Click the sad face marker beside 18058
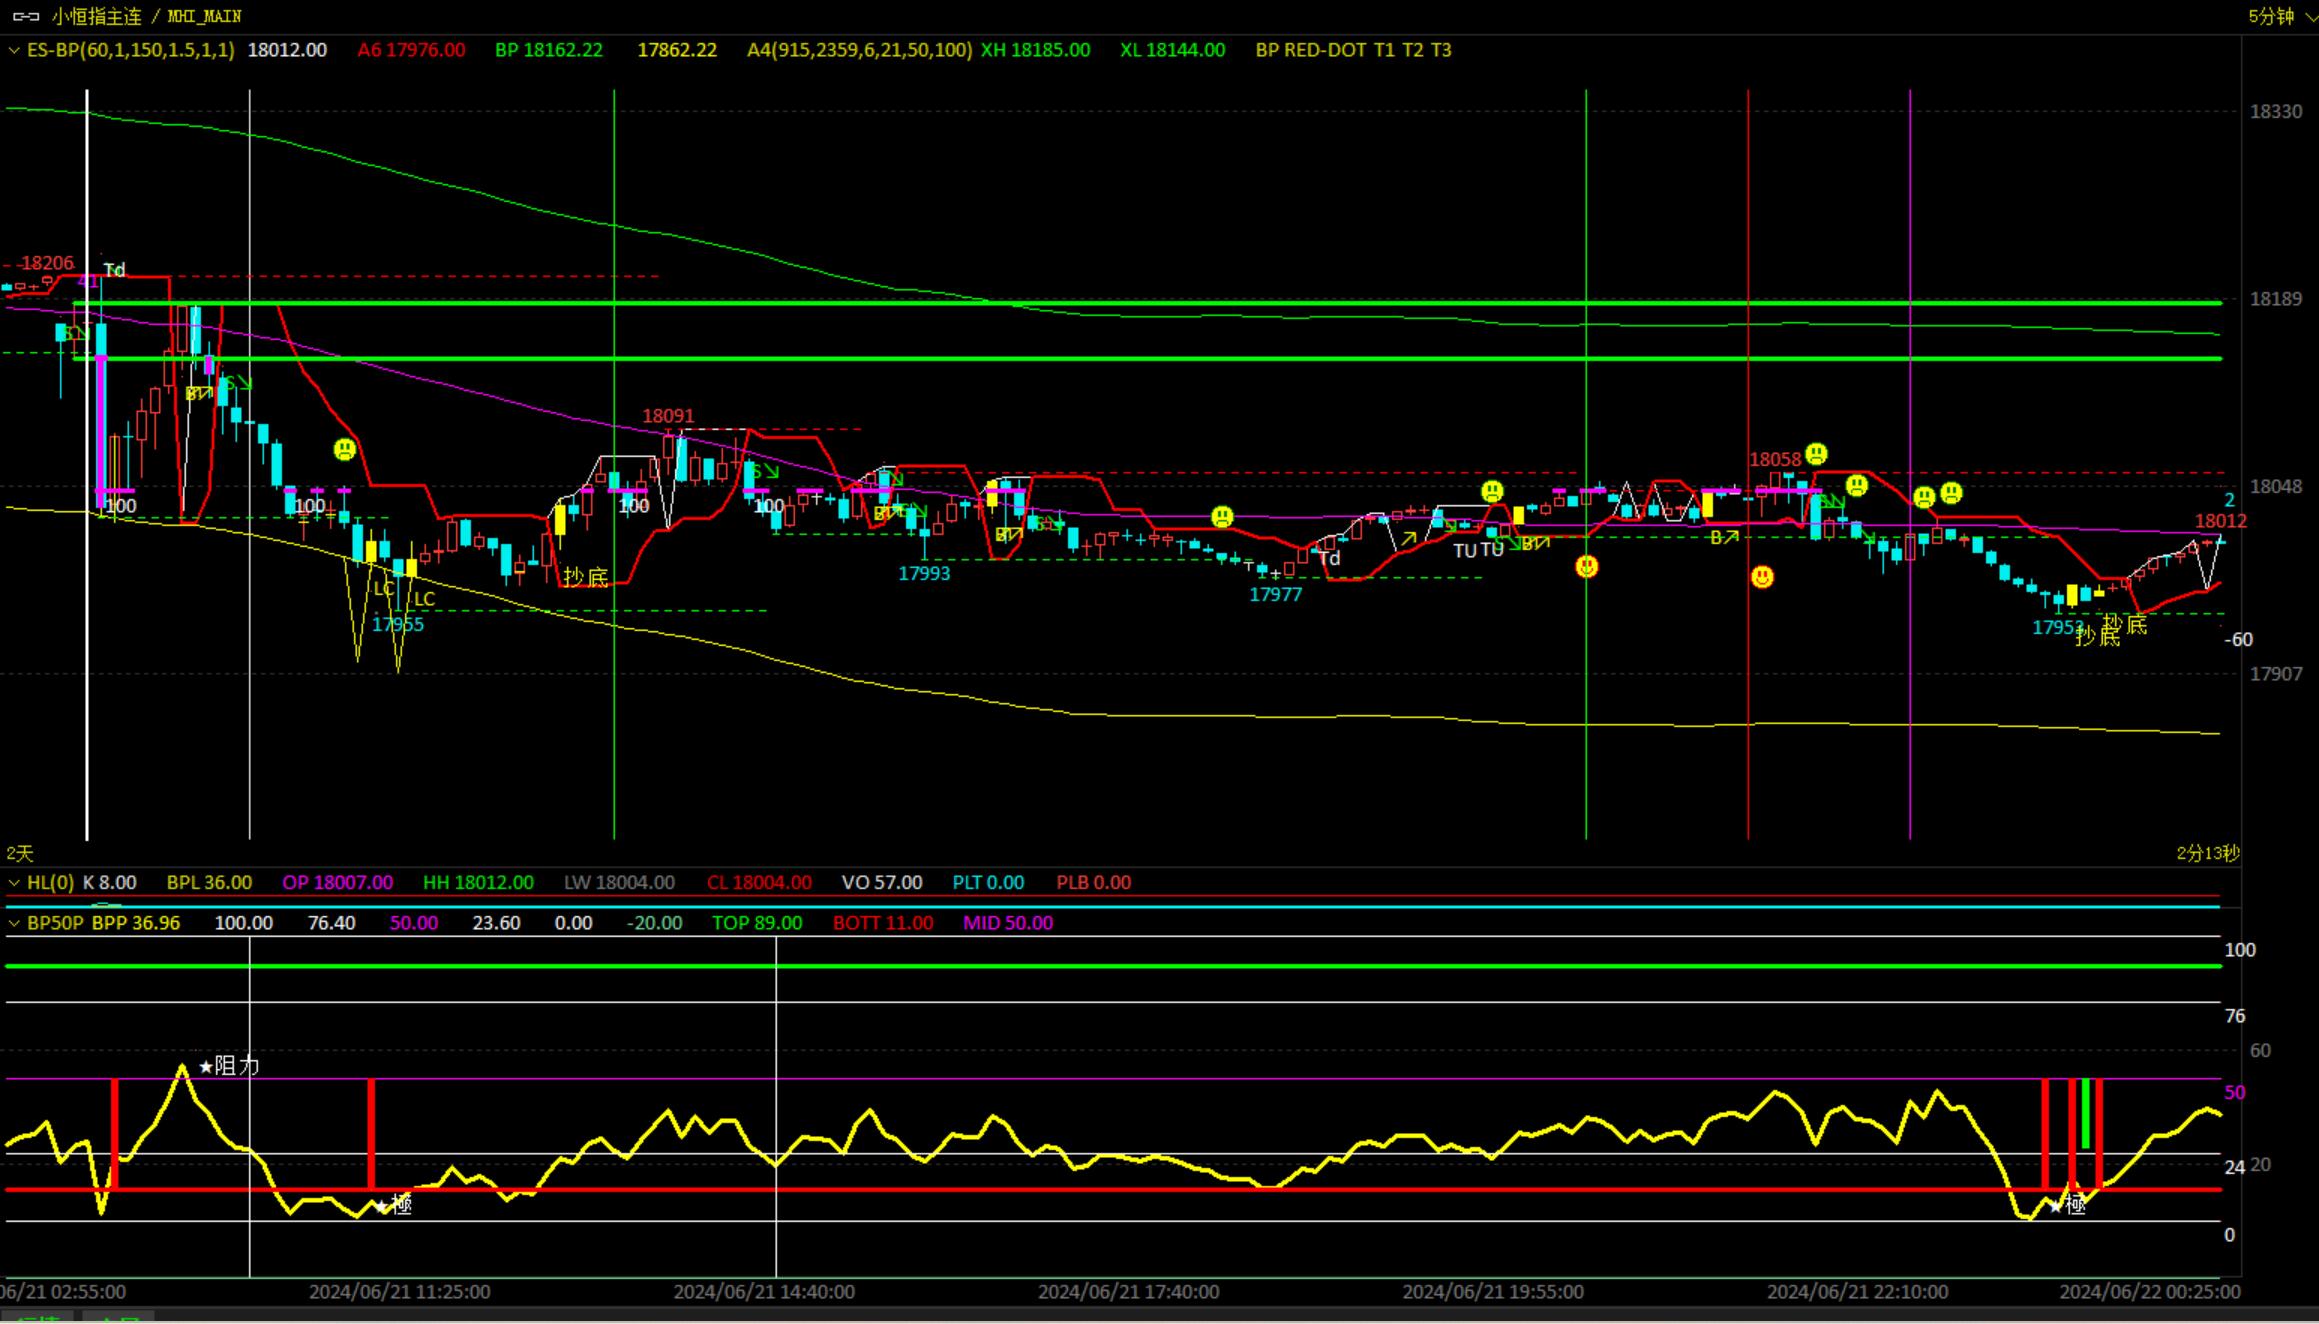 [x=1816, y=454]
